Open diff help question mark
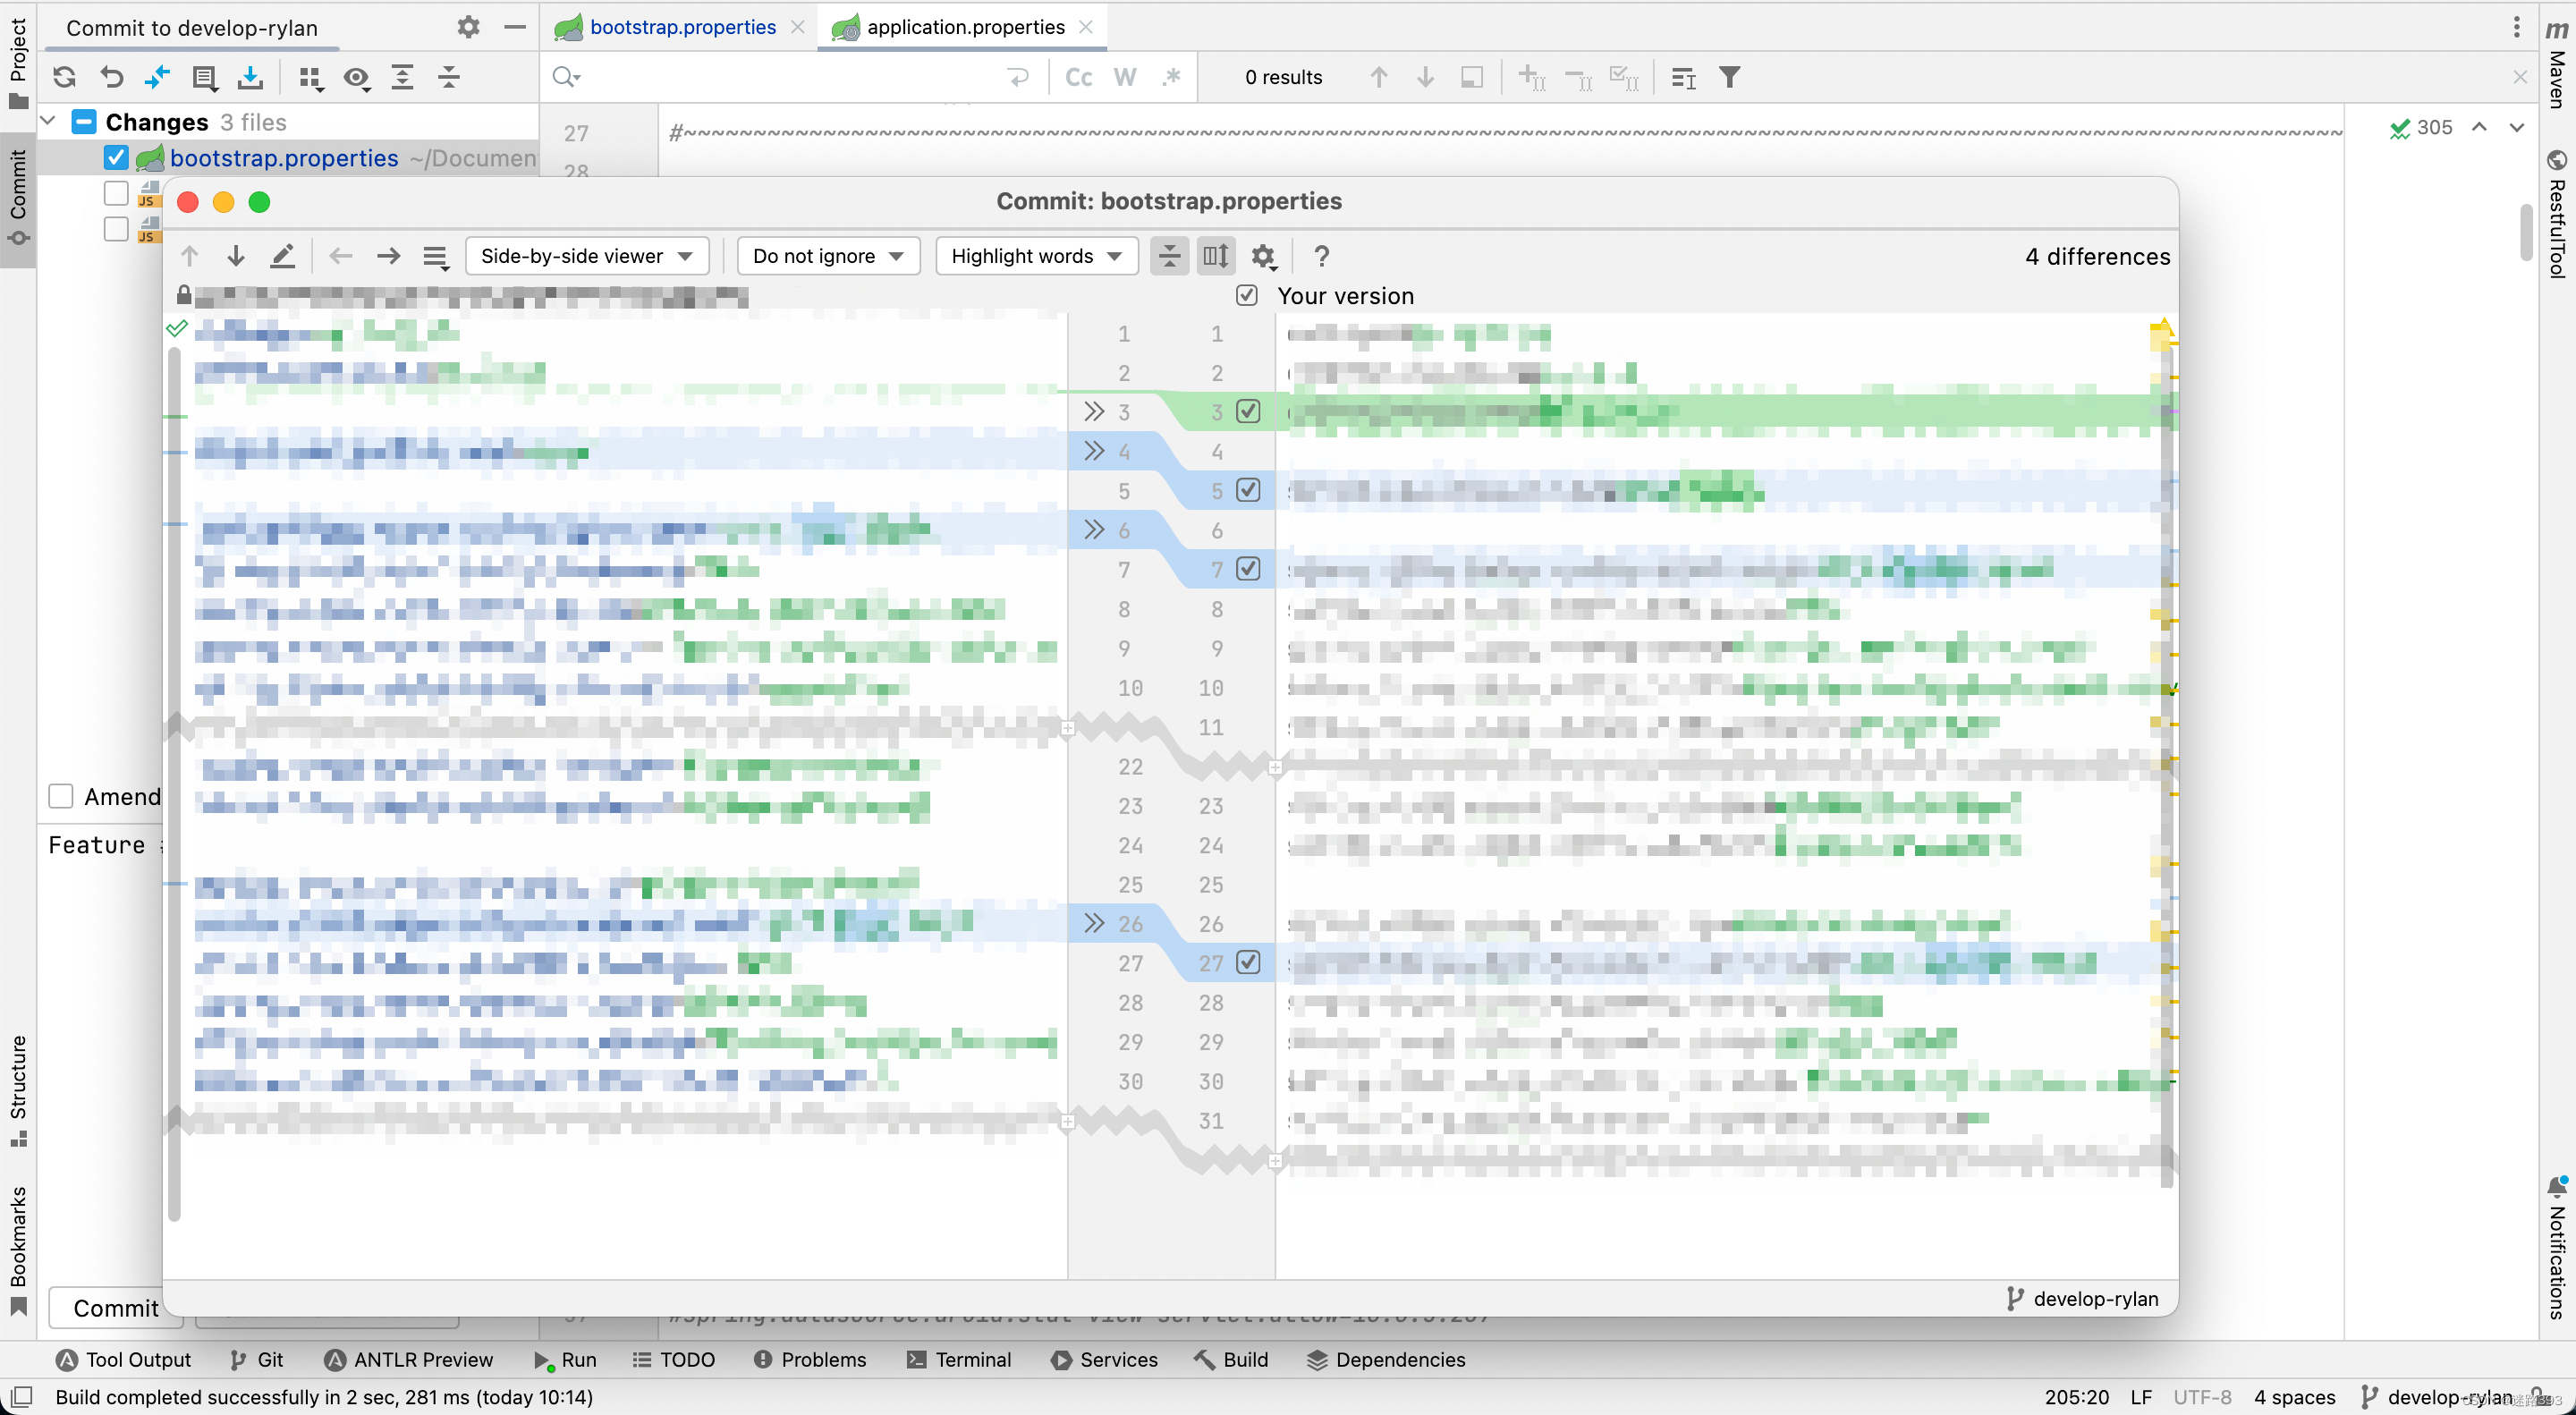This screenshot has width=2576, height=1415. tap(1321, 256)
